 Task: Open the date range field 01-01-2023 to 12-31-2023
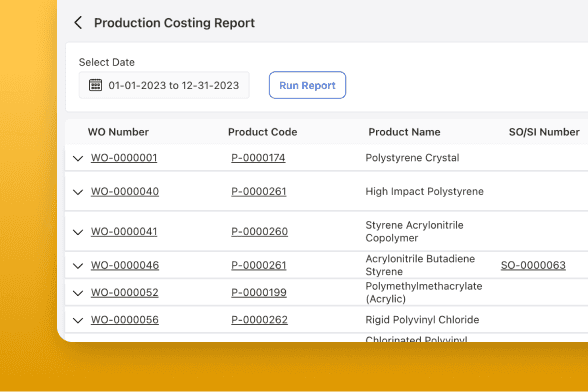[164, 85]
